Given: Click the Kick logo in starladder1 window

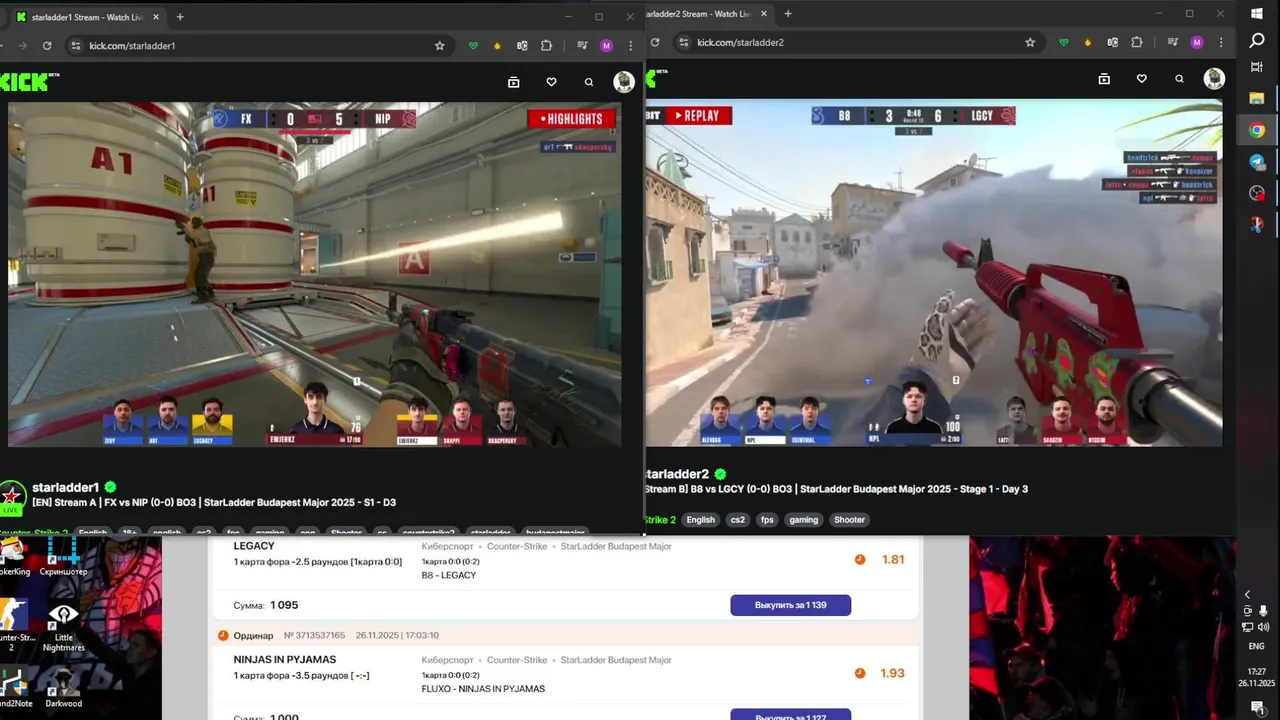Looking at the screenshot, I should coord(30,82).
